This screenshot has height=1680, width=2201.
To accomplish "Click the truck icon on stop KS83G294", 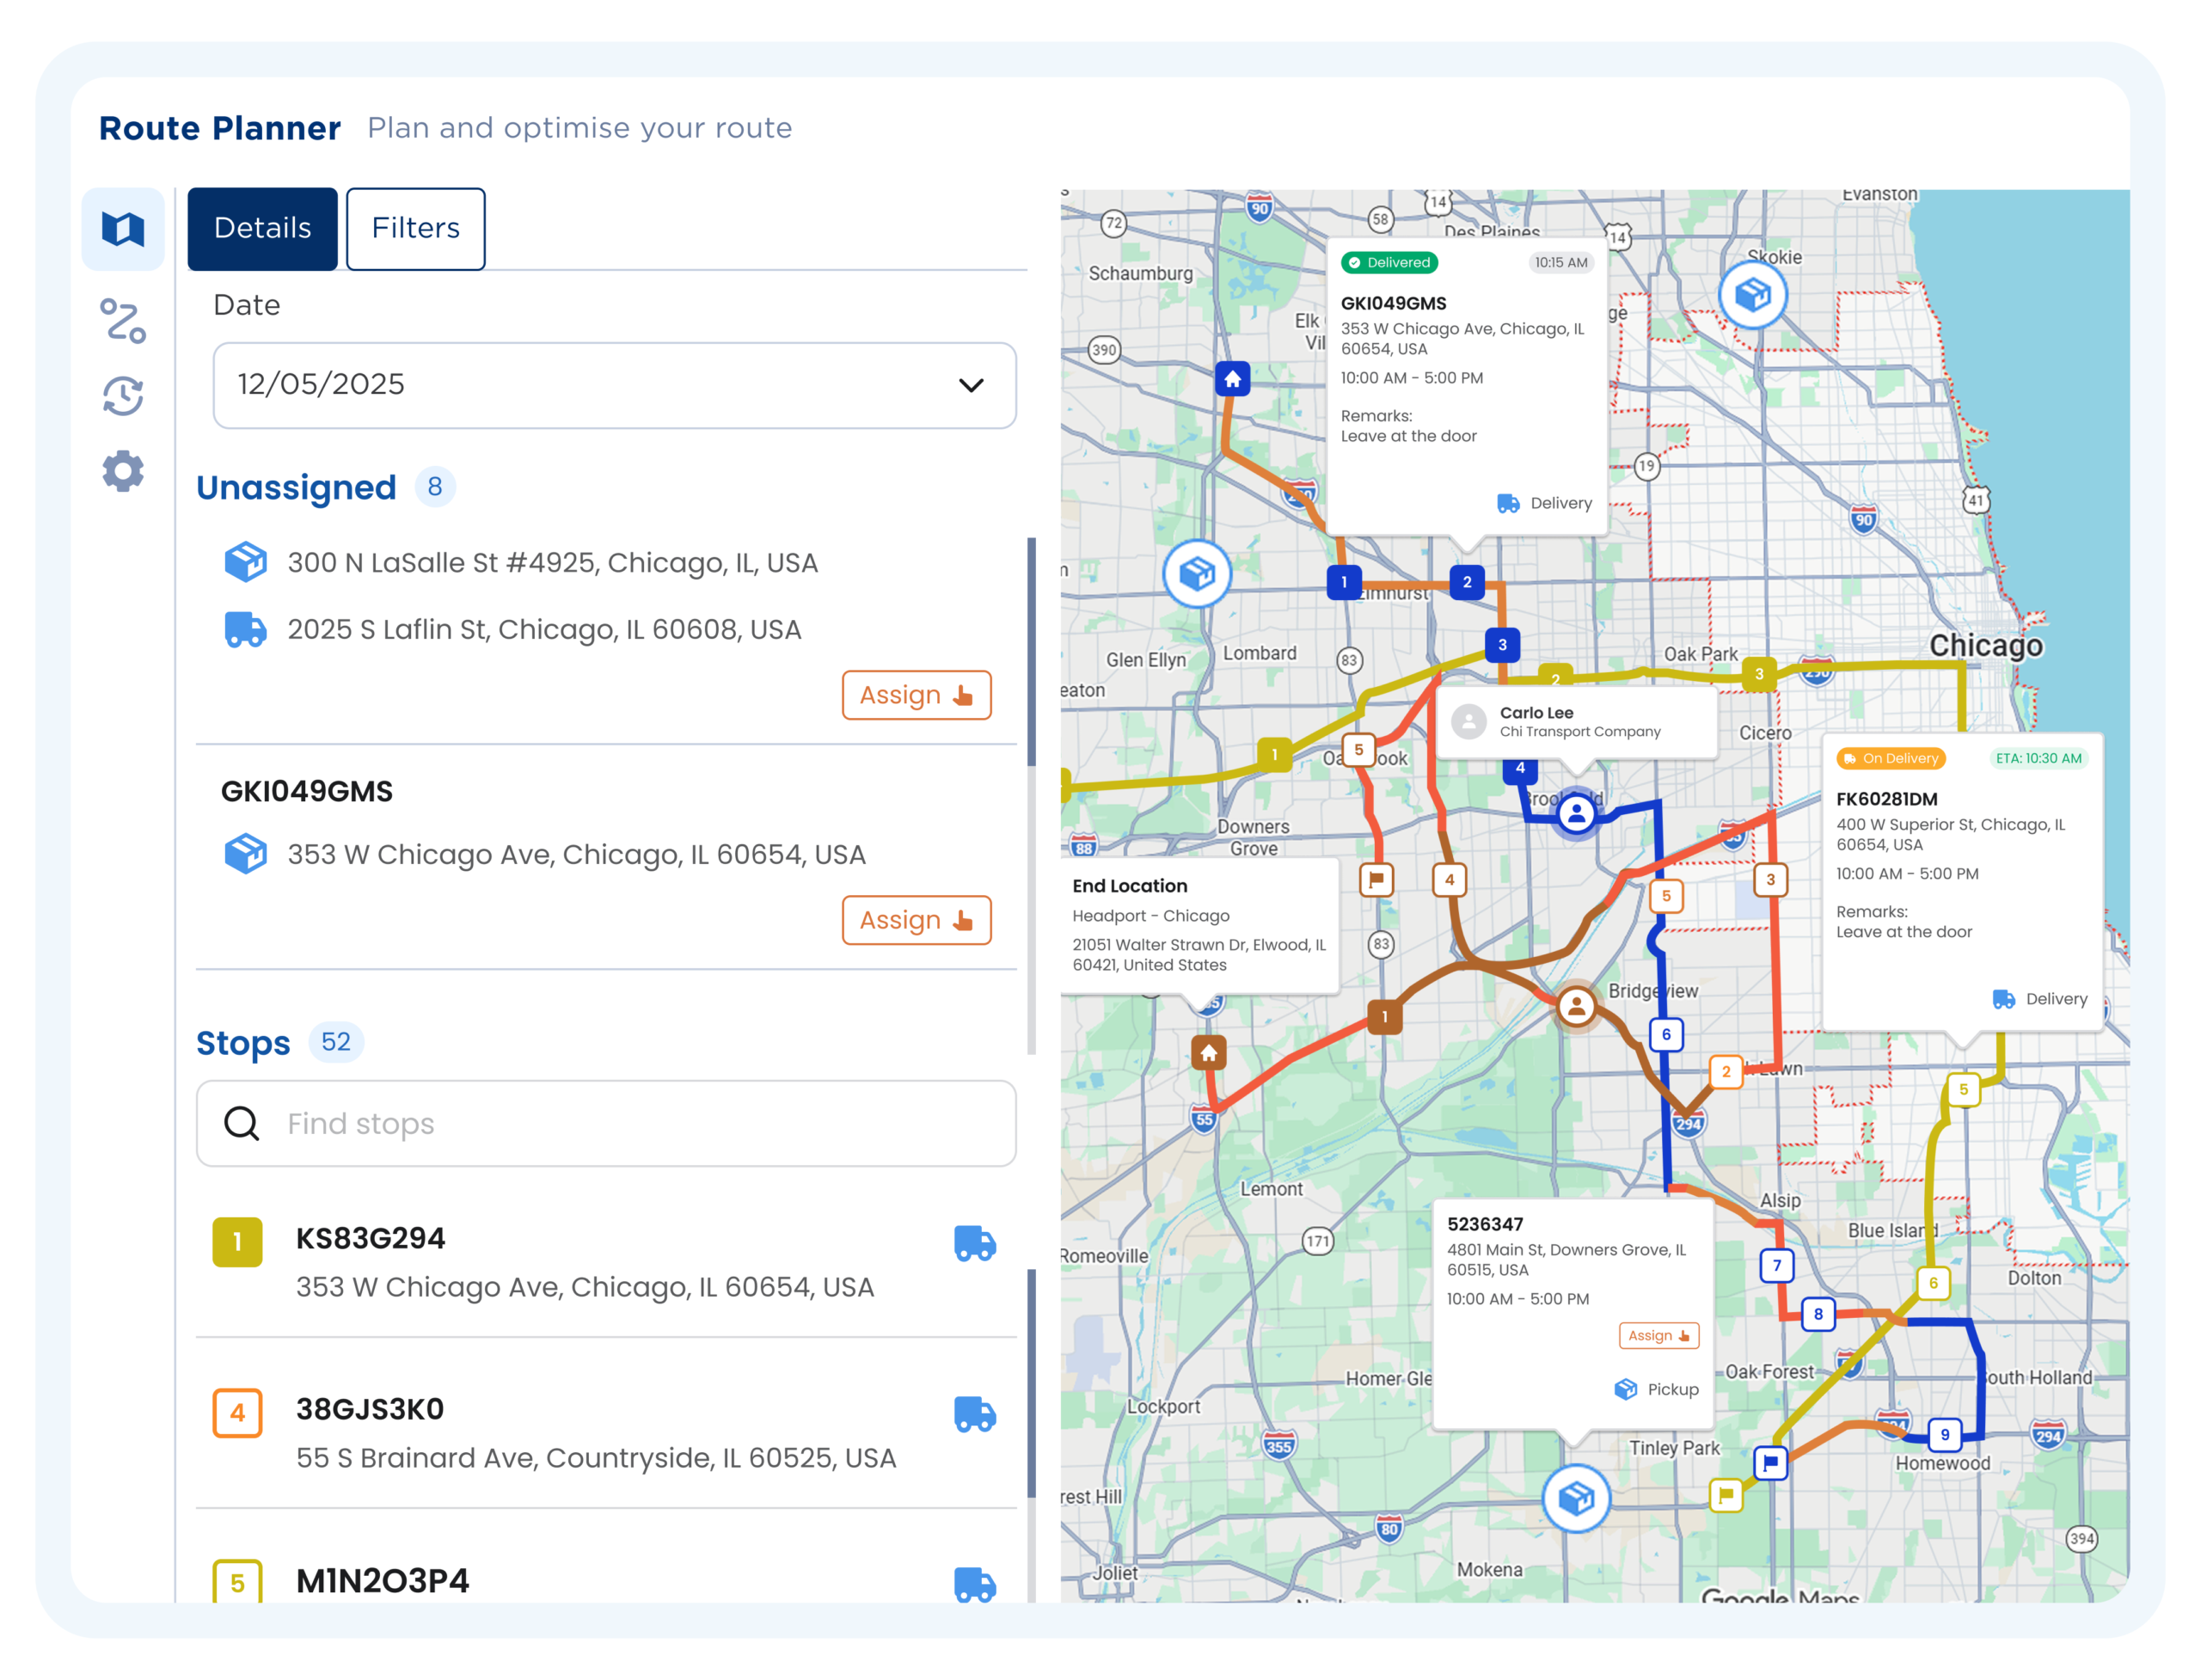I will tap(975, 1243).
